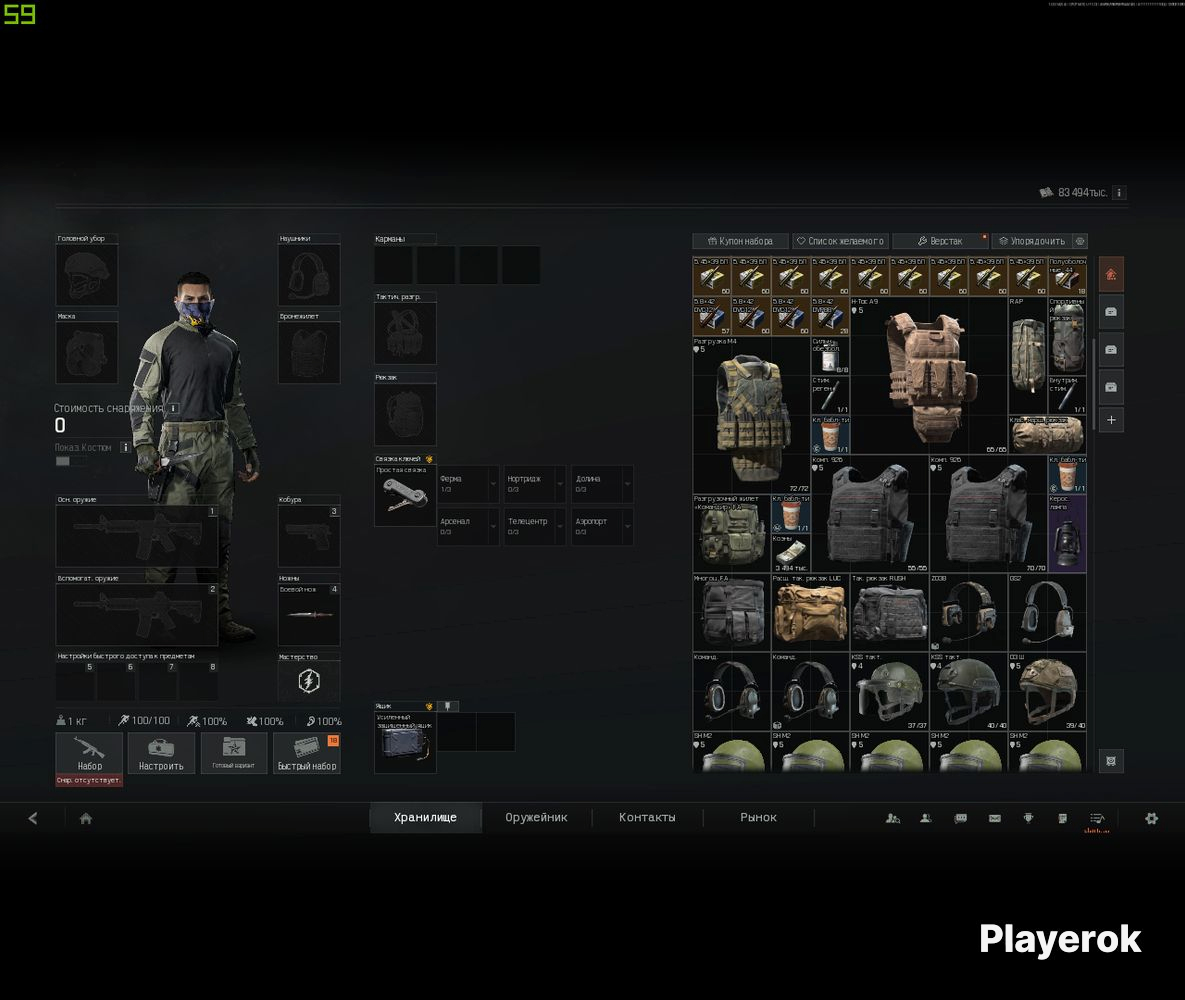
Task: Open the second stash container tab
Action: pyautogui.click(x=1111, y=311)
